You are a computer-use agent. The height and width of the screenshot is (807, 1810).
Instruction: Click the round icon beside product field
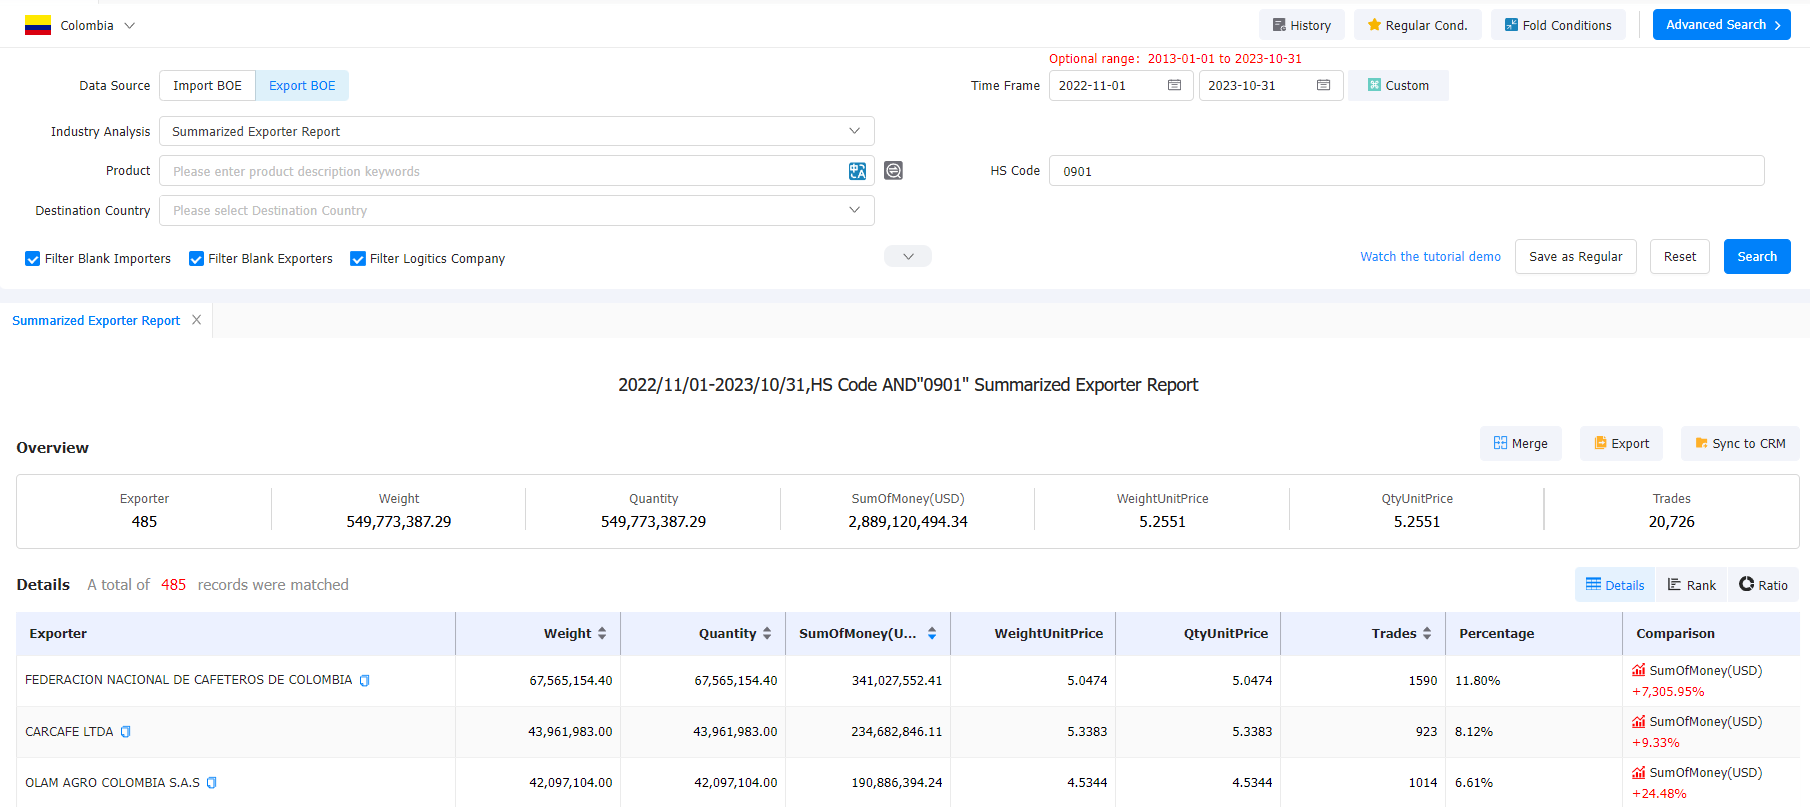pyautogui.click(x=894, y=171)
